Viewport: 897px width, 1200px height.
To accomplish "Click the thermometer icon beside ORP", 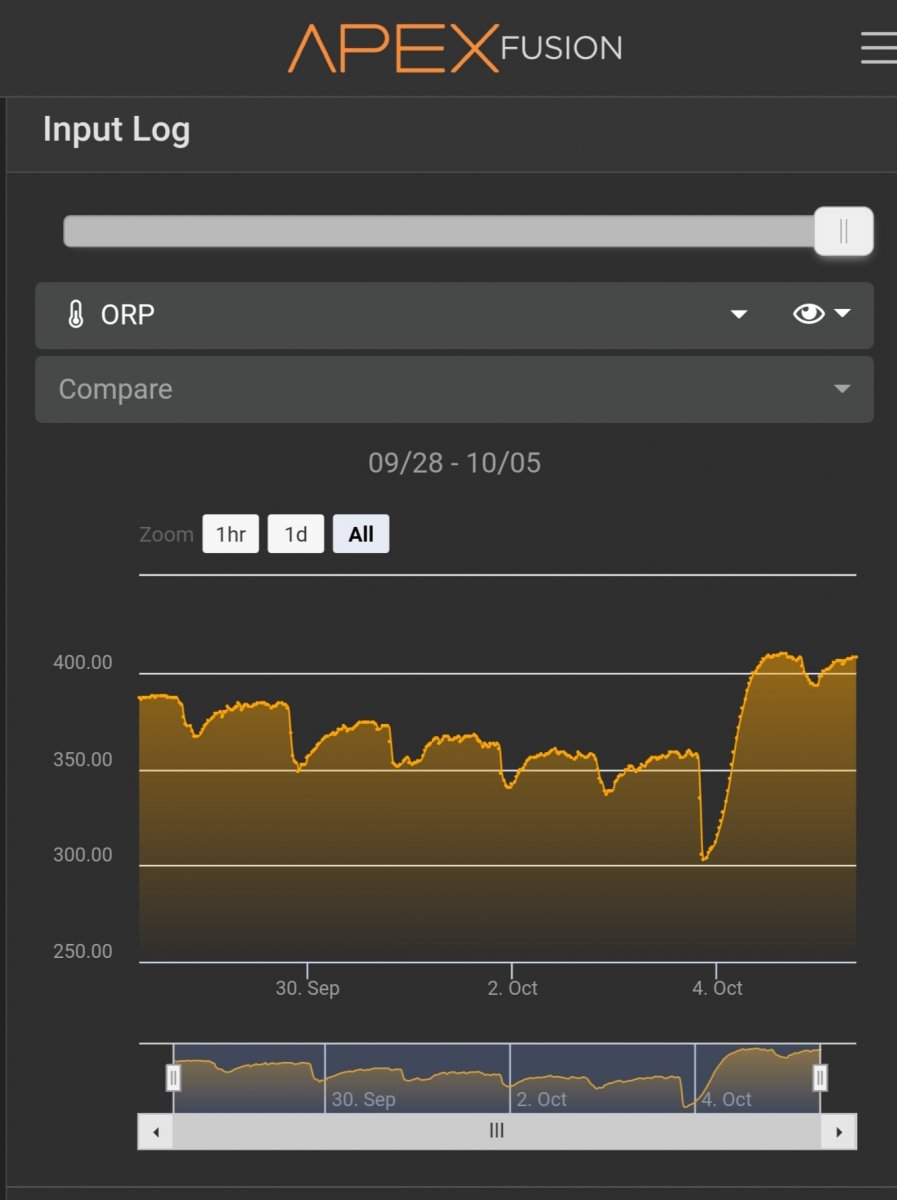I will click(x=76, y=315).
